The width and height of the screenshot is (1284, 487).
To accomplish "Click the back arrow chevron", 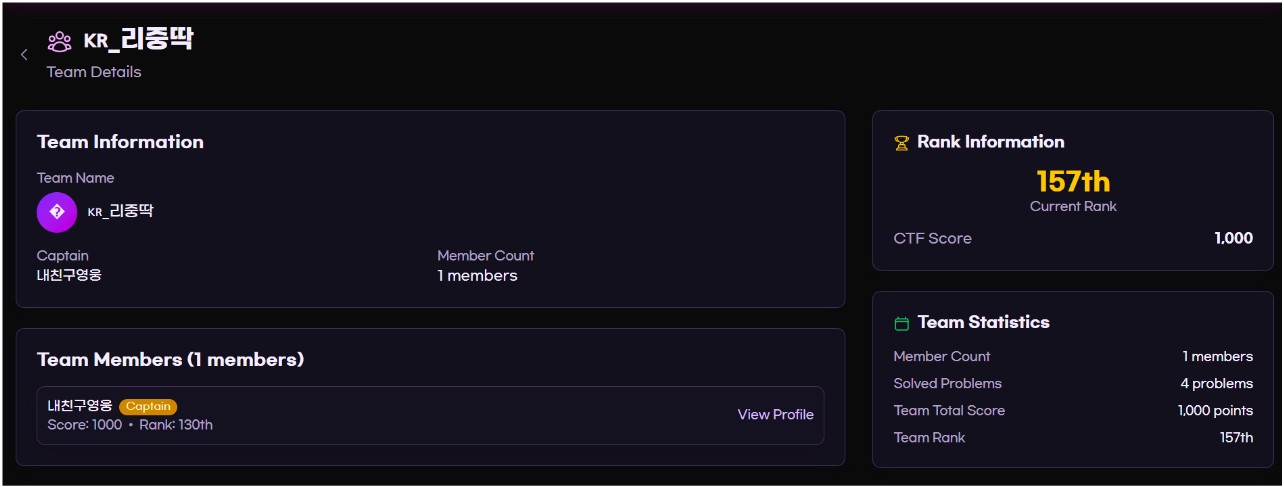I will pos(24,54).
